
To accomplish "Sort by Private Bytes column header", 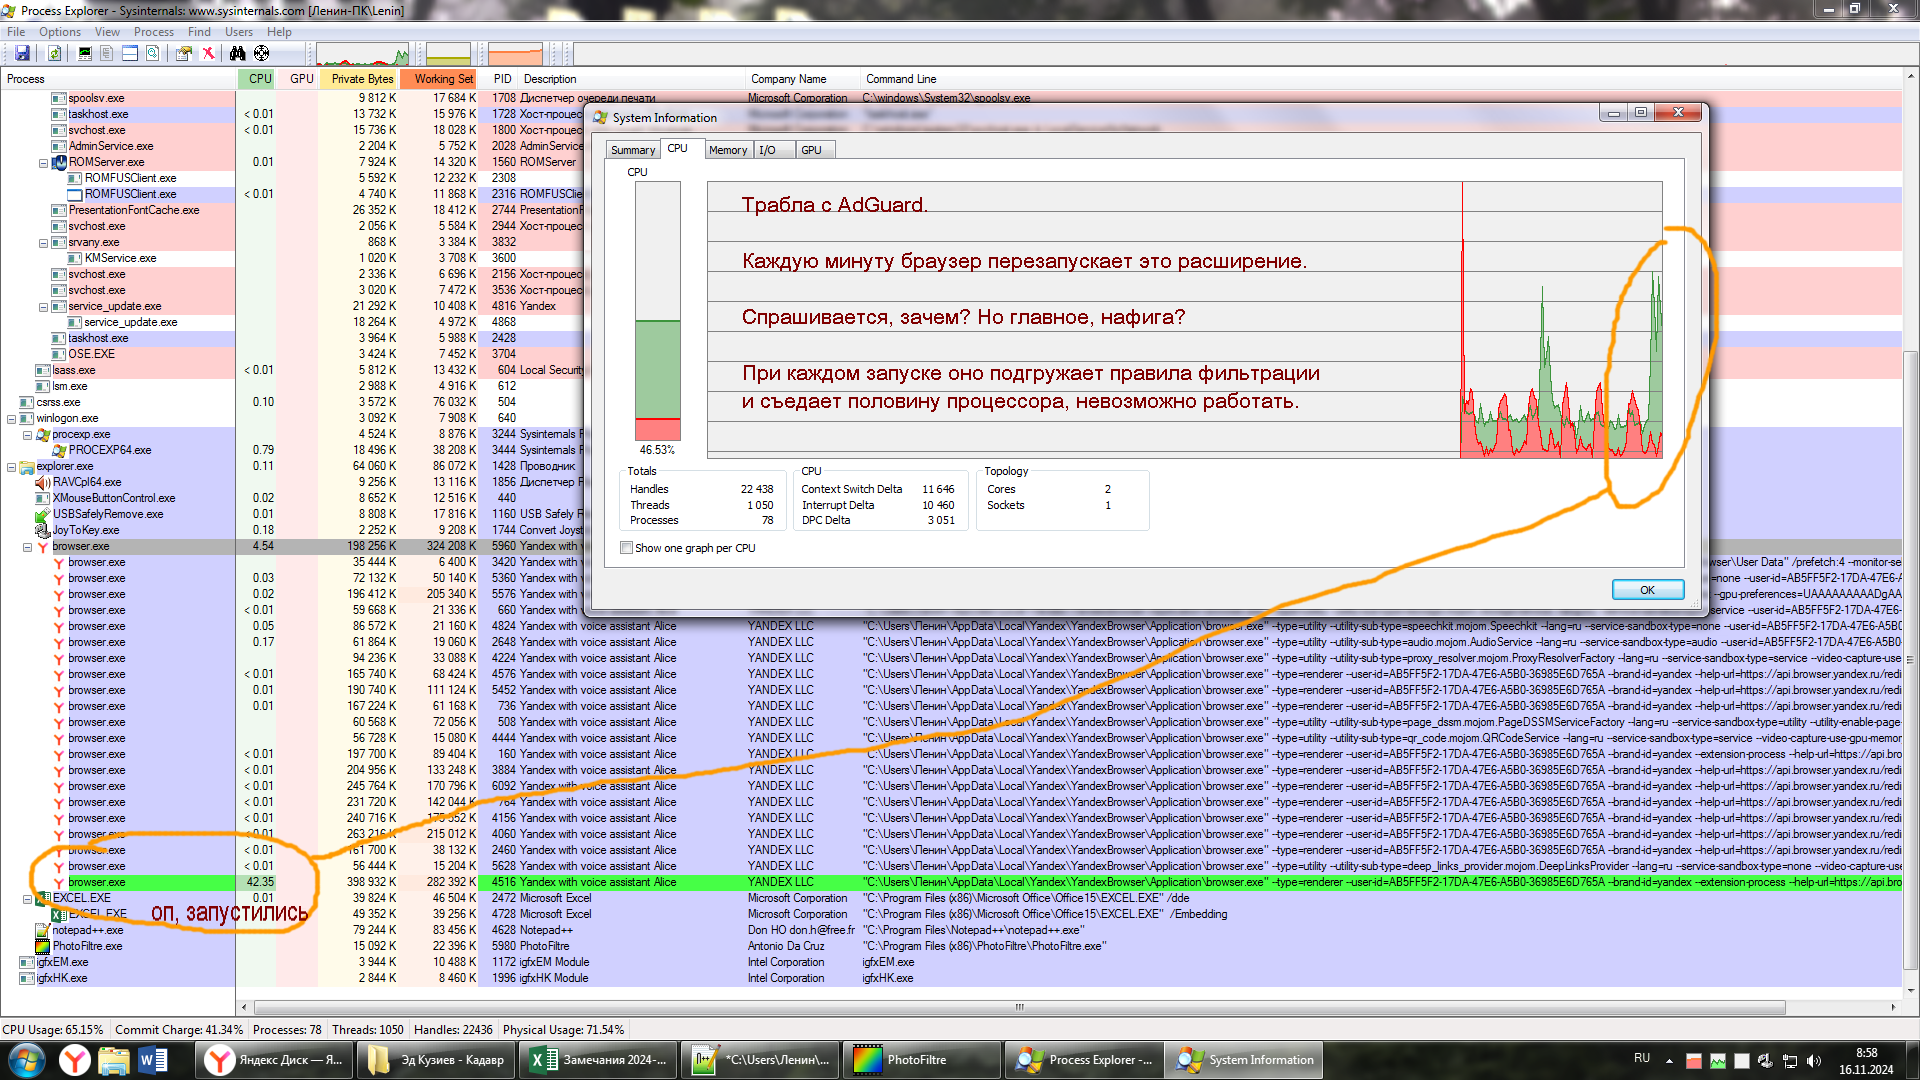I will click(x=360, y=79).
